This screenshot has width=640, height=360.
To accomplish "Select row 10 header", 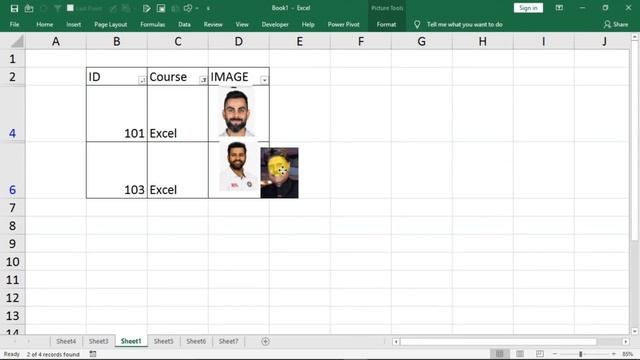I will (x=12, y=262).
